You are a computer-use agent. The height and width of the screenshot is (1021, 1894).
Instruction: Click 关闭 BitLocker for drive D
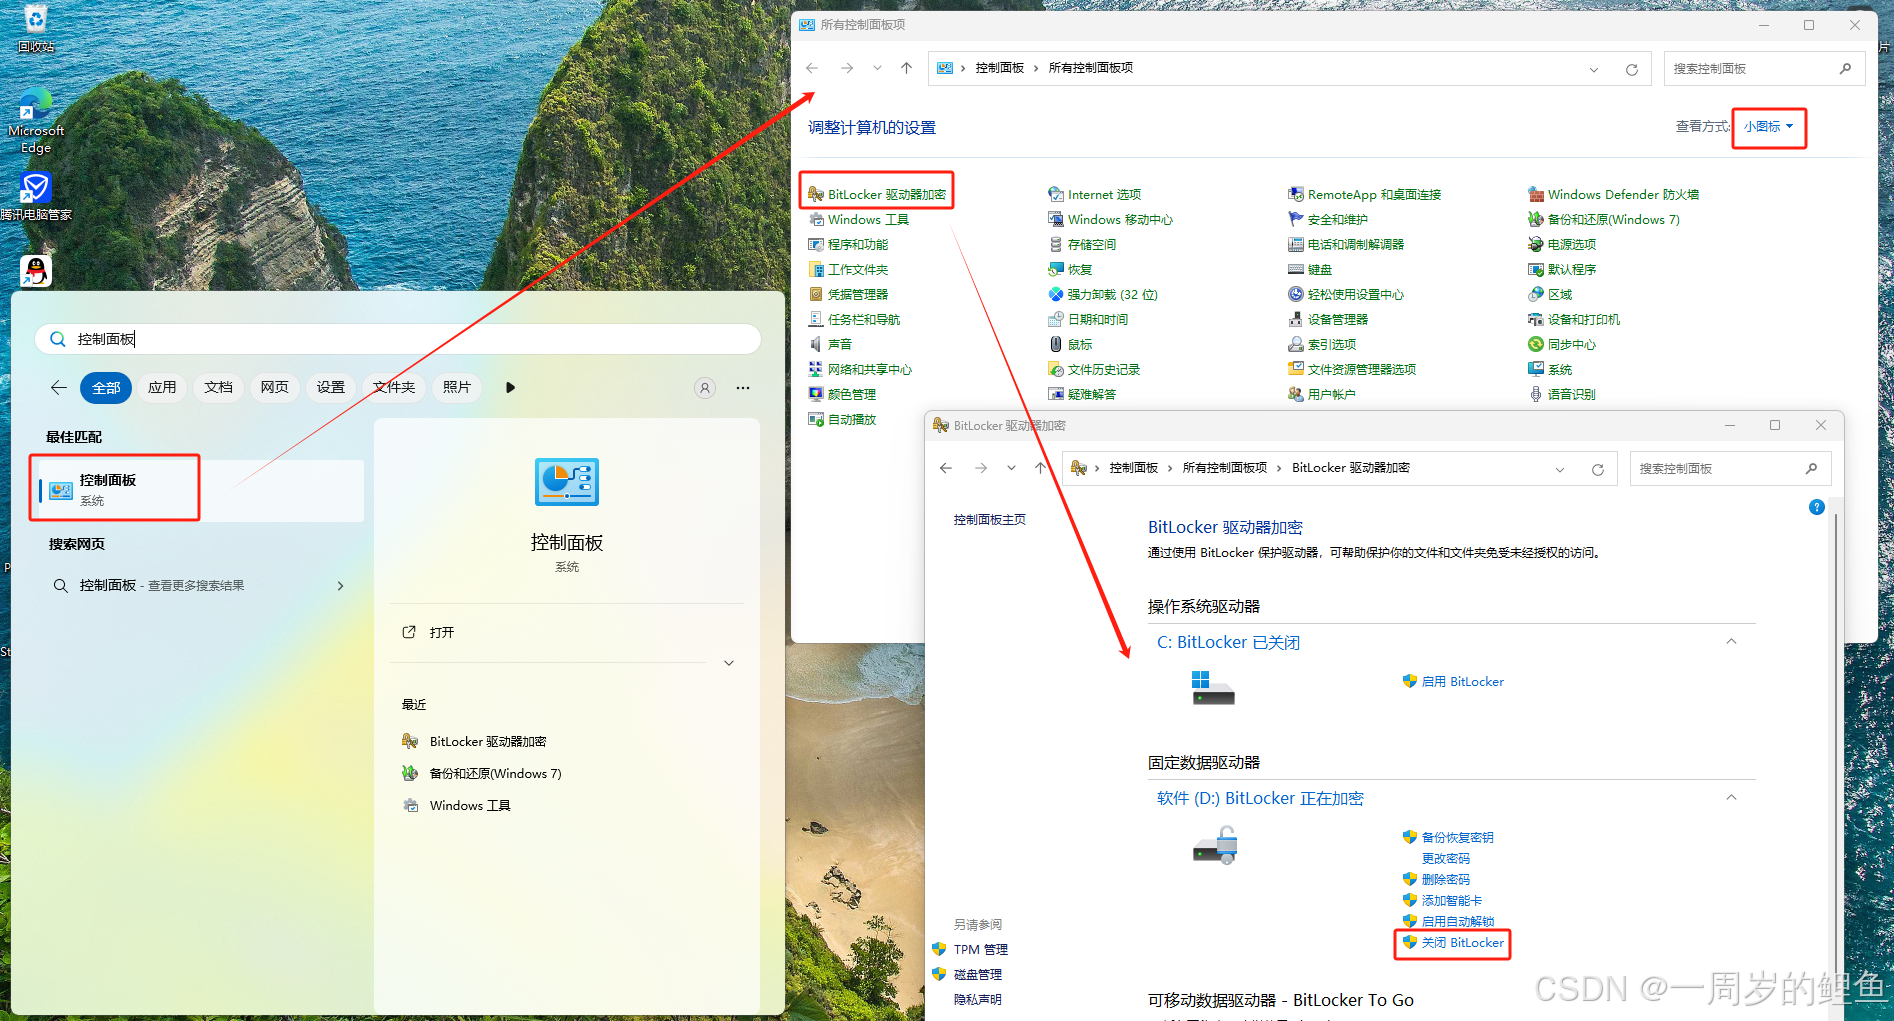coord(1453,943)
